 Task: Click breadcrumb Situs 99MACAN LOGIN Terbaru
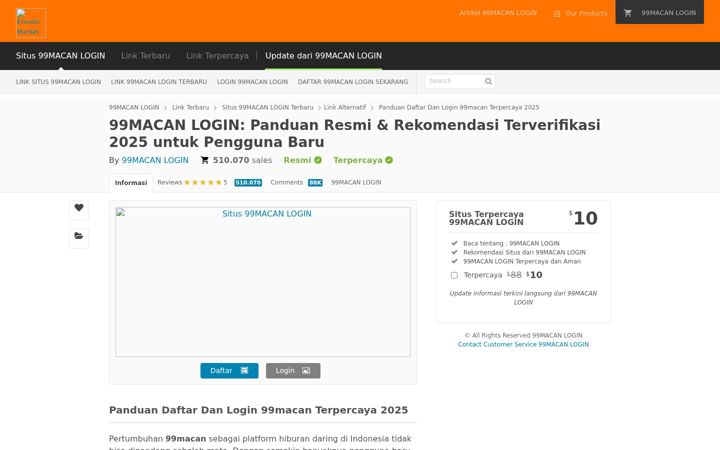tap(268, 107)
